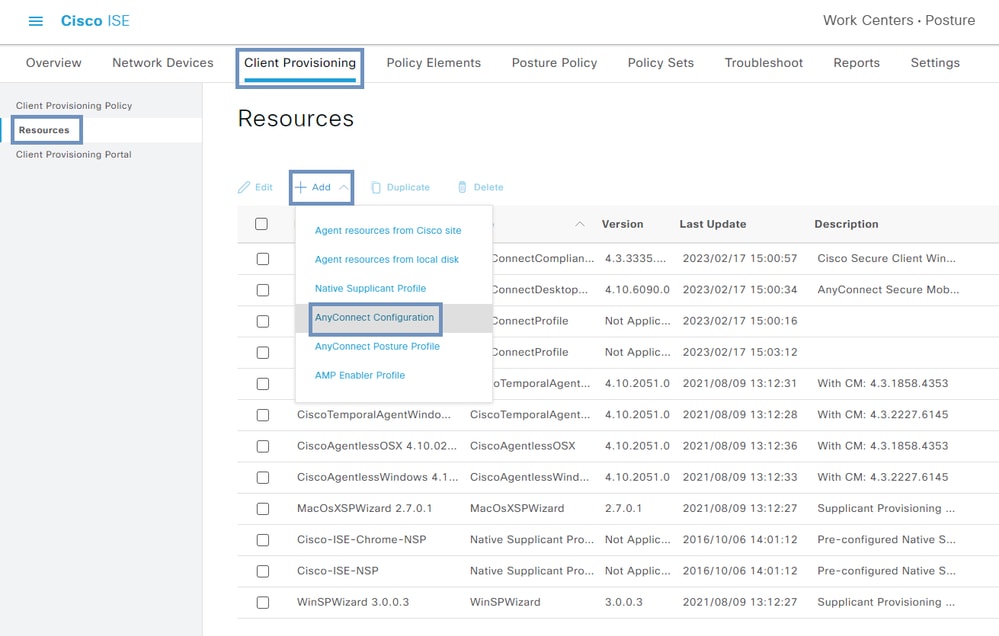
Task: Select AnyConnect Configuration from the Add menu
Action: click(374, 317)
